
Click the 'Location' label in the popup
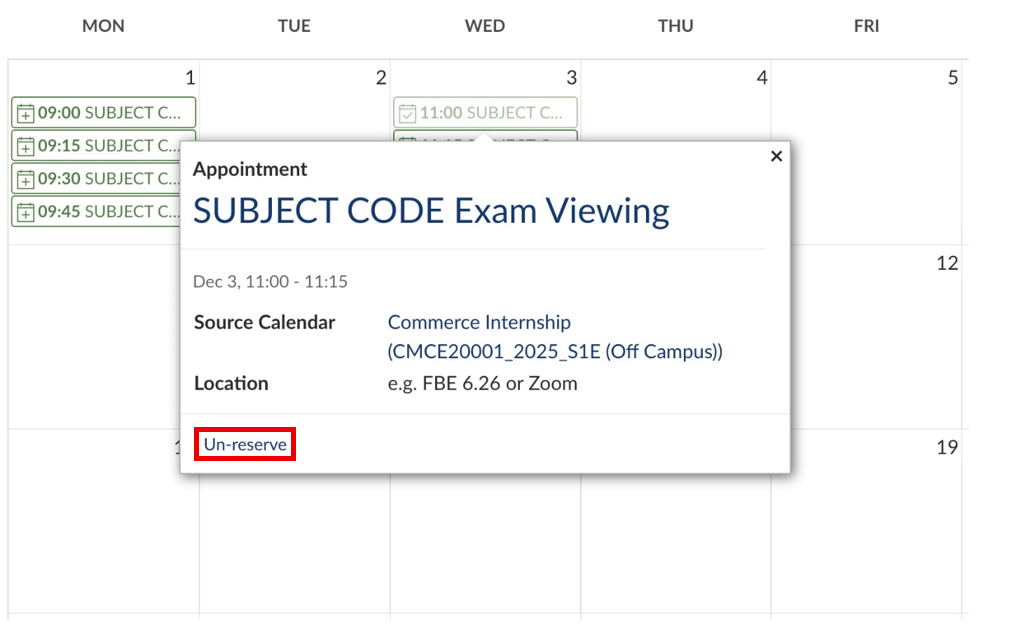[231, 383]
